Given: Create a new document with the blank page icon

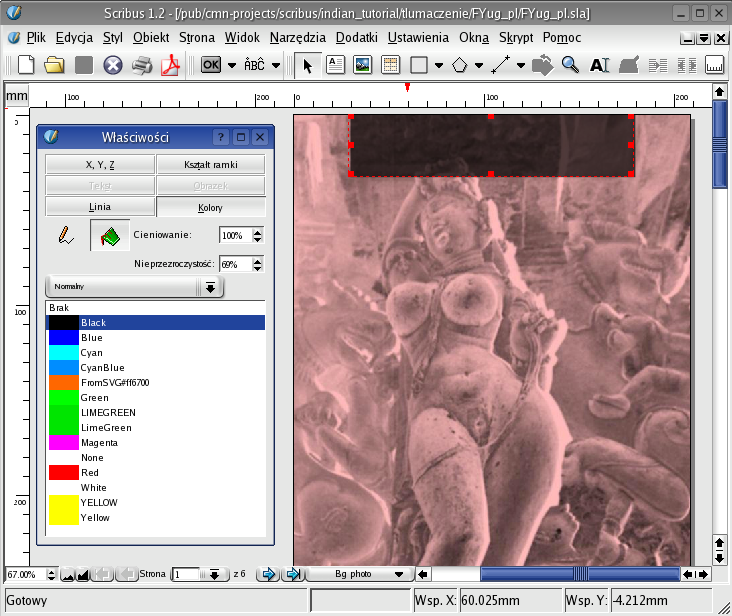Looking at the screenshot, I should coord(26,65).
